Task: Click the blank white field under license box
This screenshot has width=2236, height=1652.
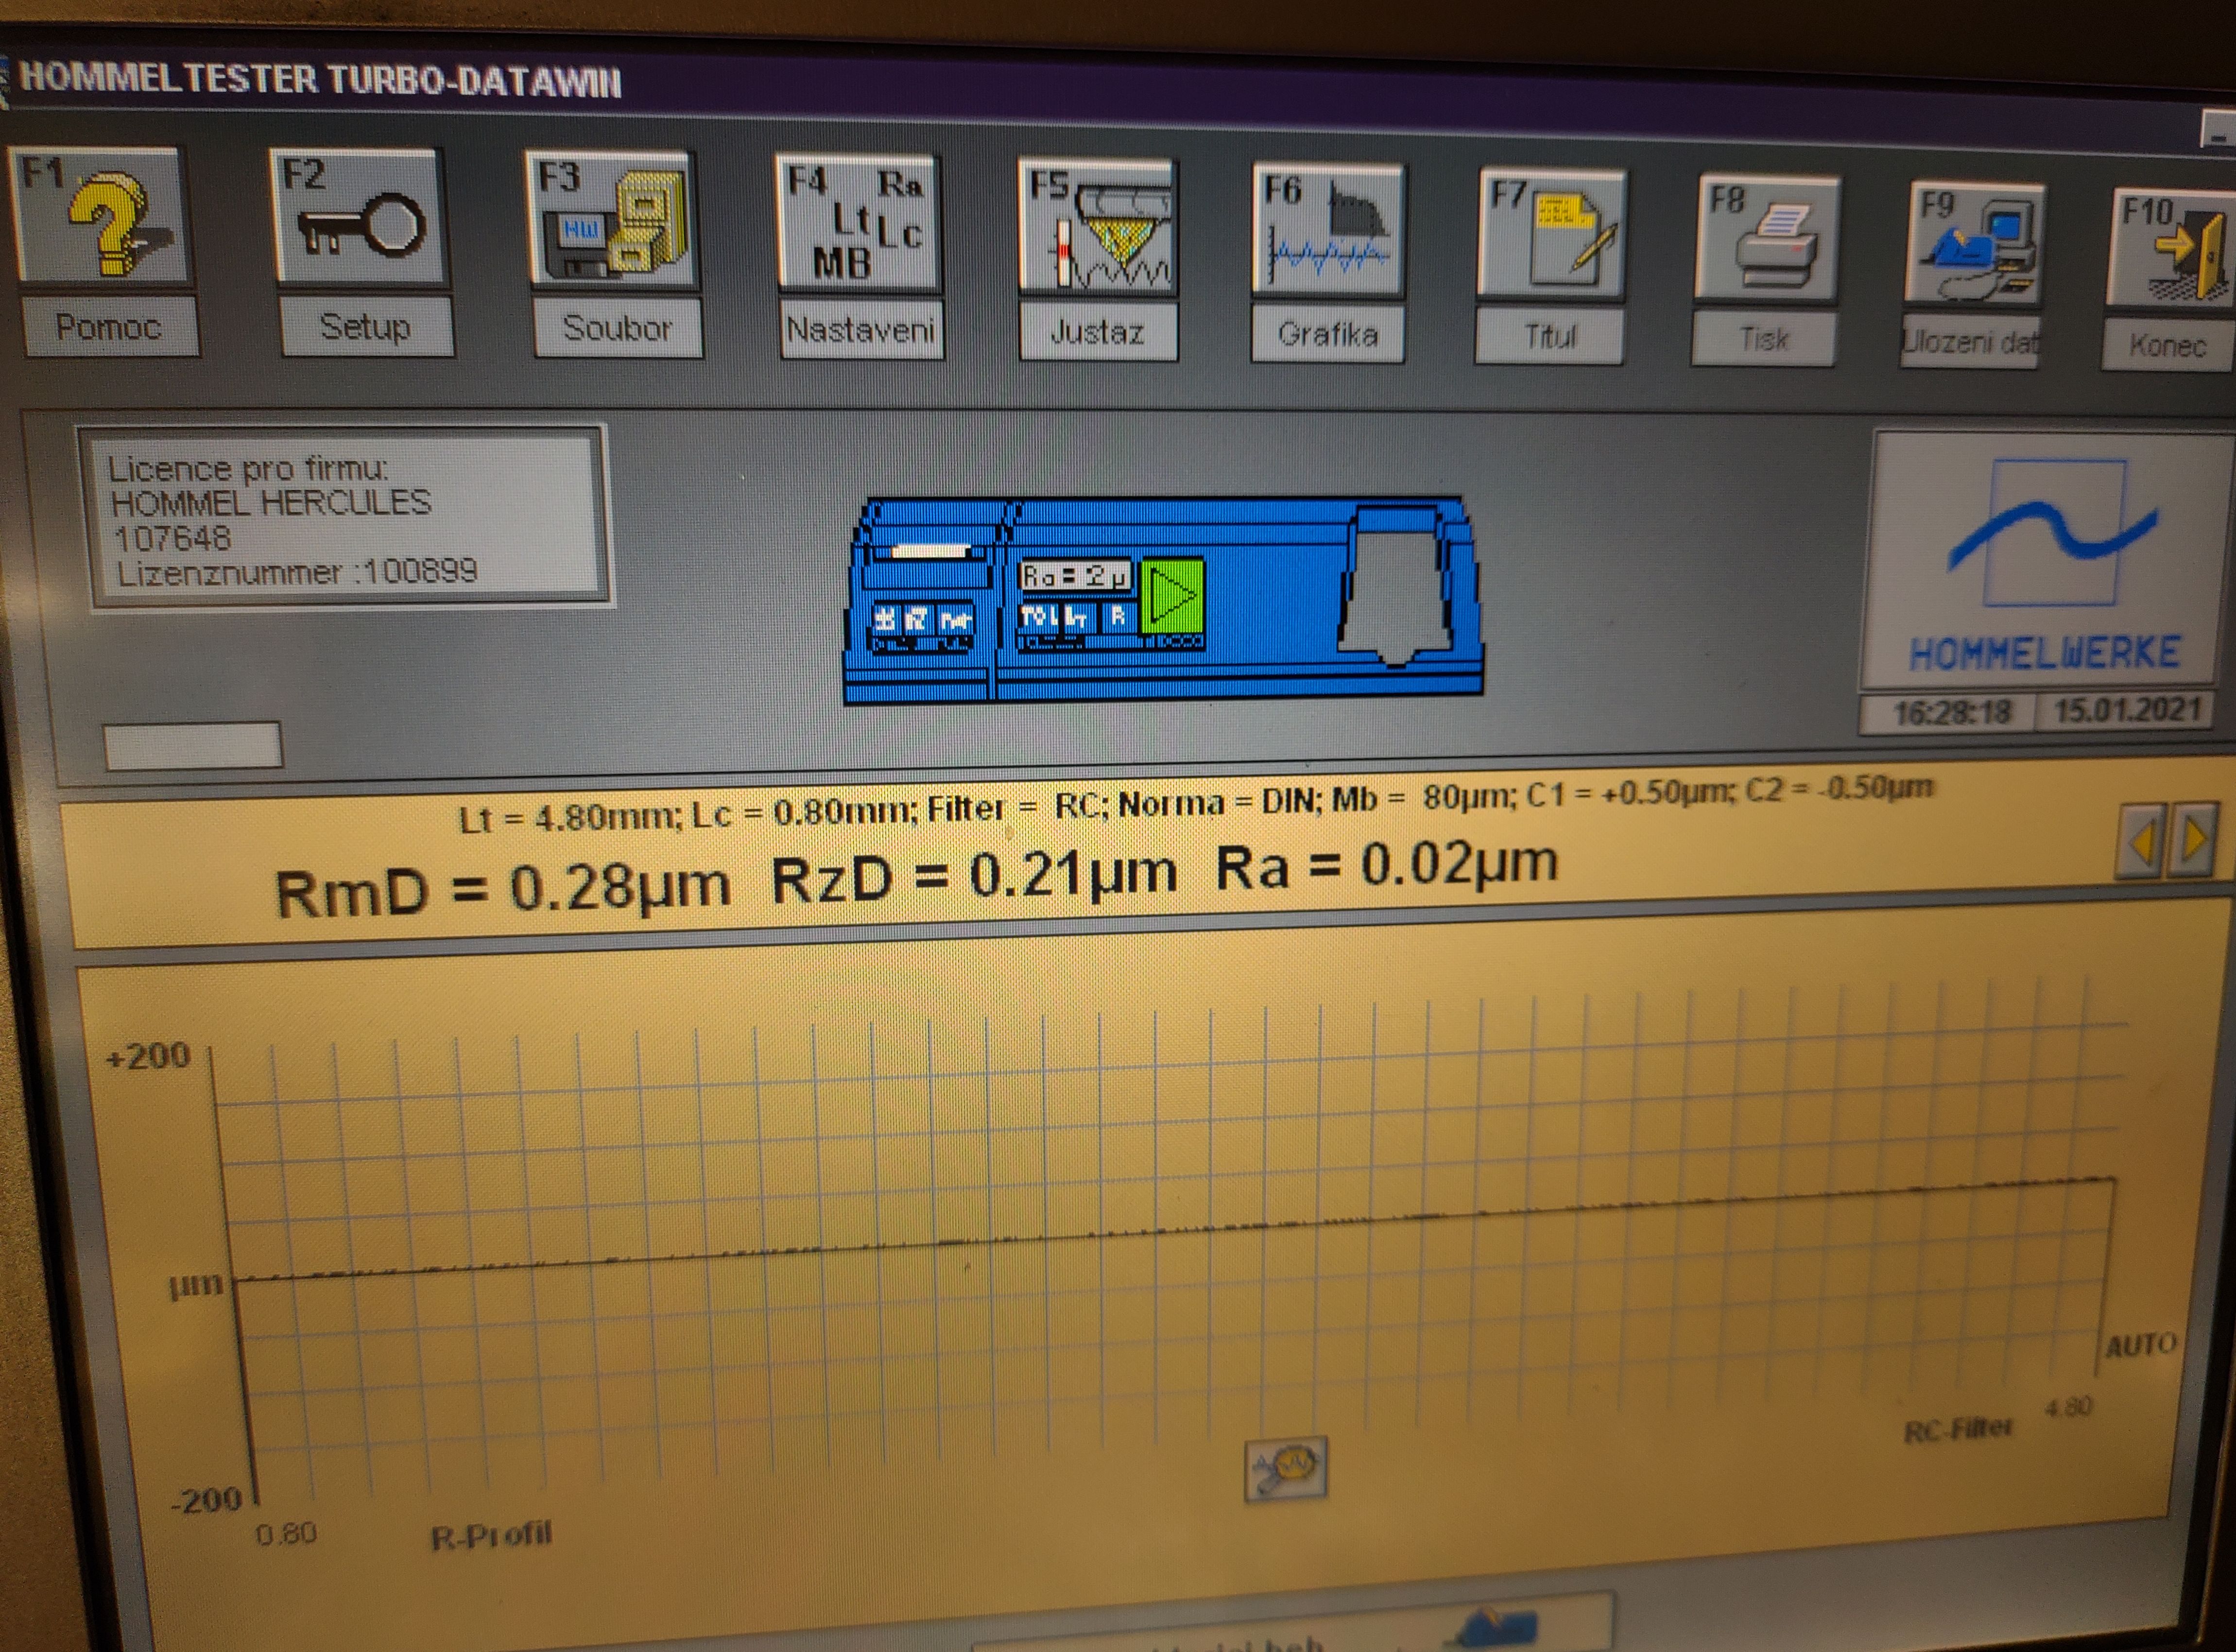Action: pos(193,746)
